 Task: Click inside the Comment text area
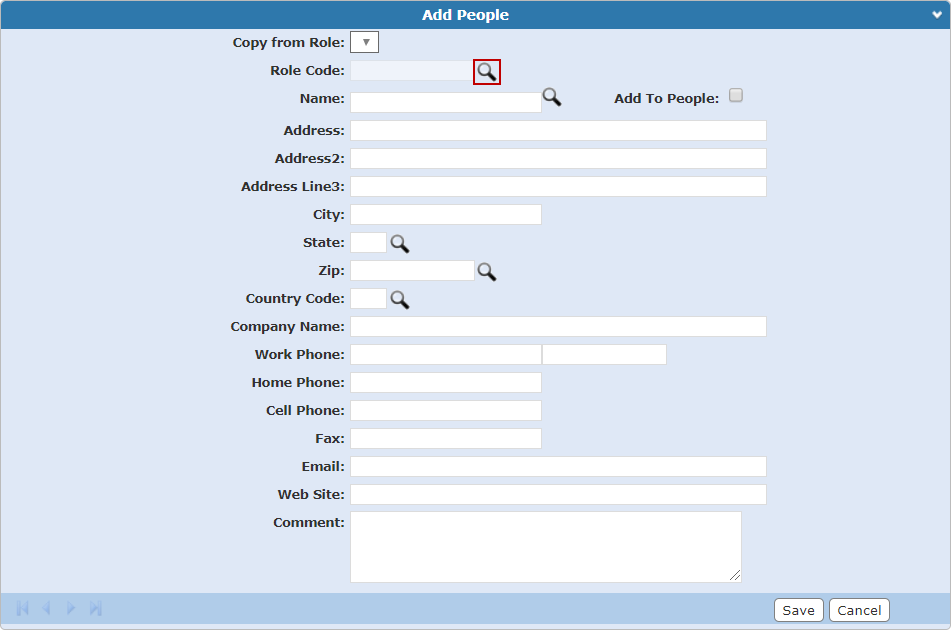(x=545, y=546)
